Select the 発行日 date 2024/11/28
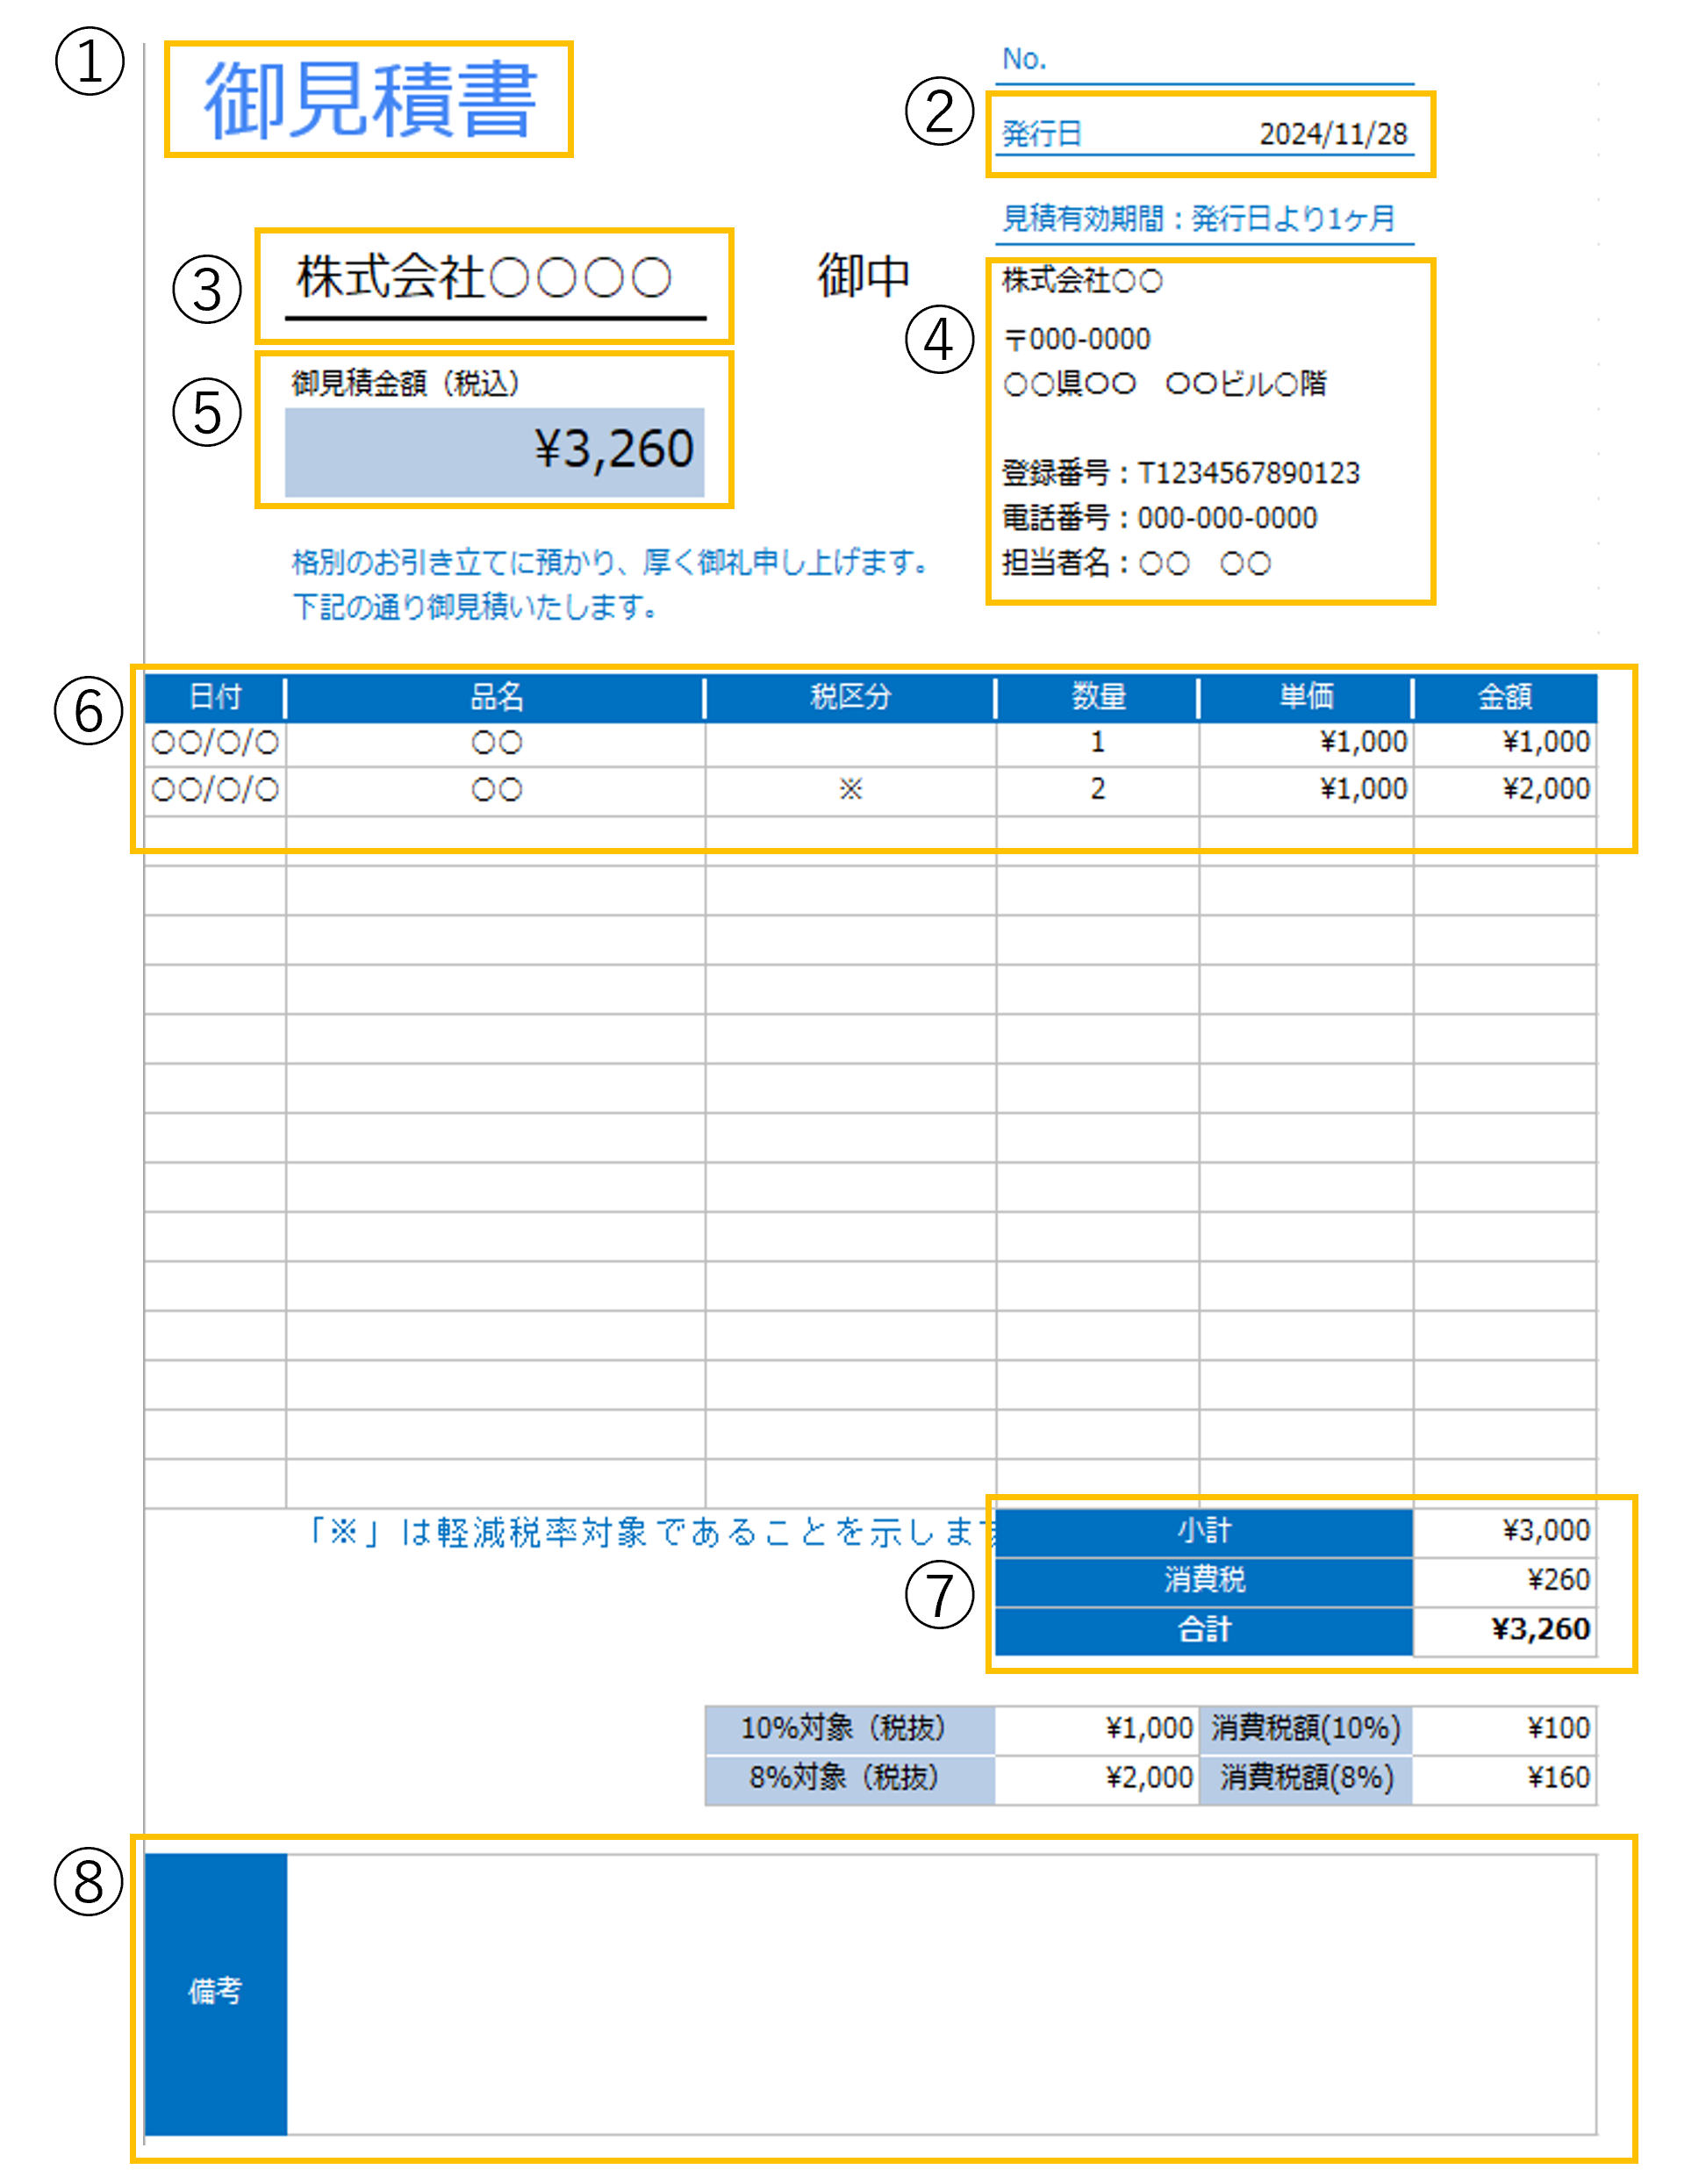 point(1335,132)
